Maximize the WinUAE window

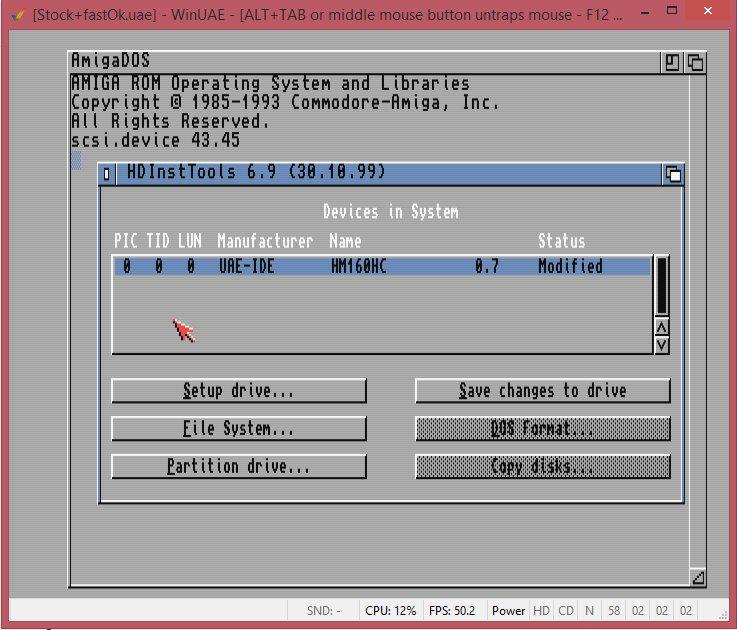tap(672, 10)
